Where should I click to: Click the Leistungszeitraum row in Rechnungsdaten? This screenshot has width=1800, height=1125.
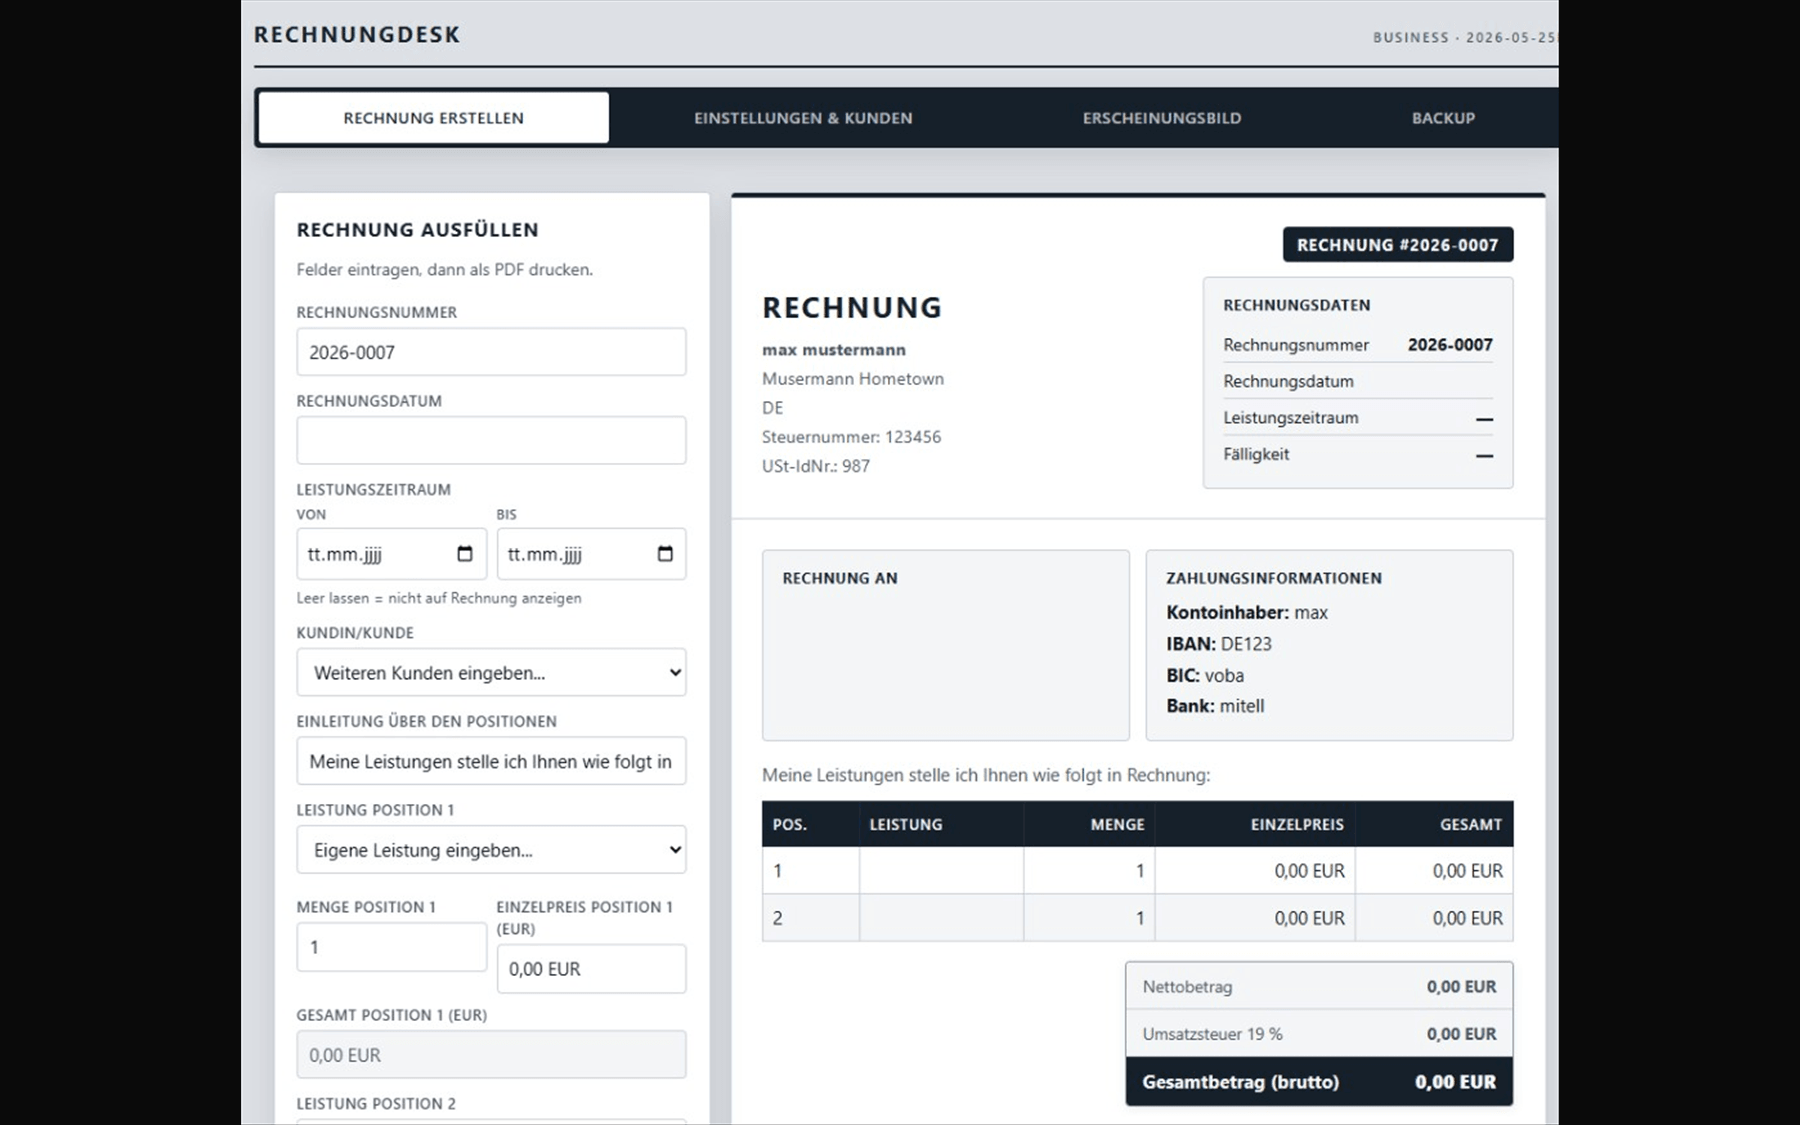1357,418
